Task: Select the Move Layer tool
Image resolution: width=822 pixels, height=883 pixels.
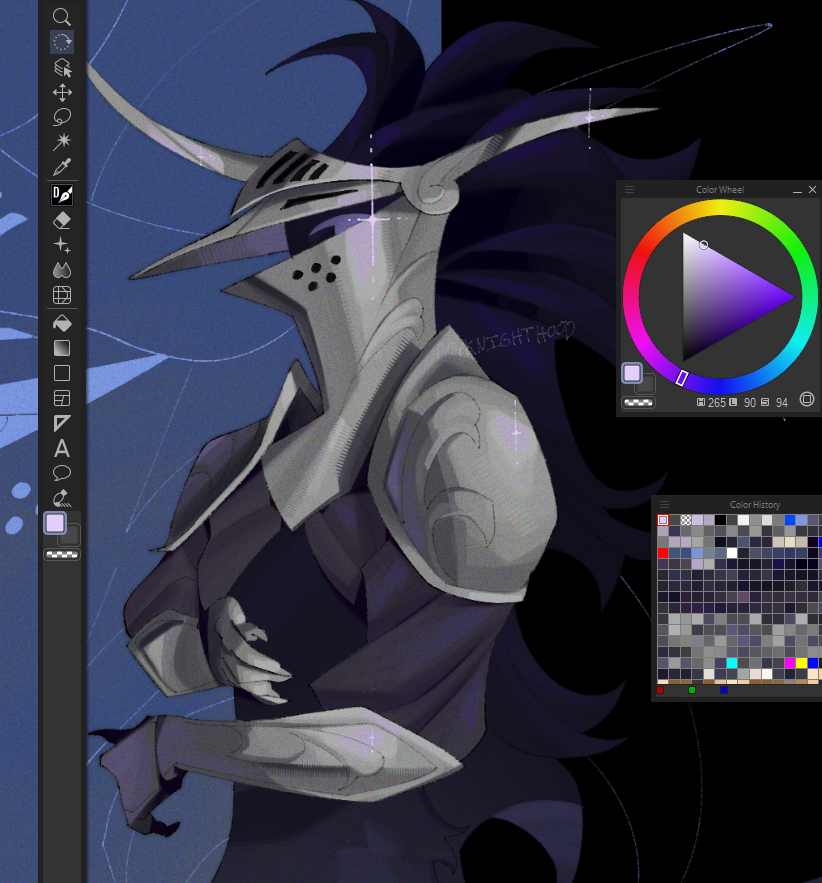Action: [62, 93]
